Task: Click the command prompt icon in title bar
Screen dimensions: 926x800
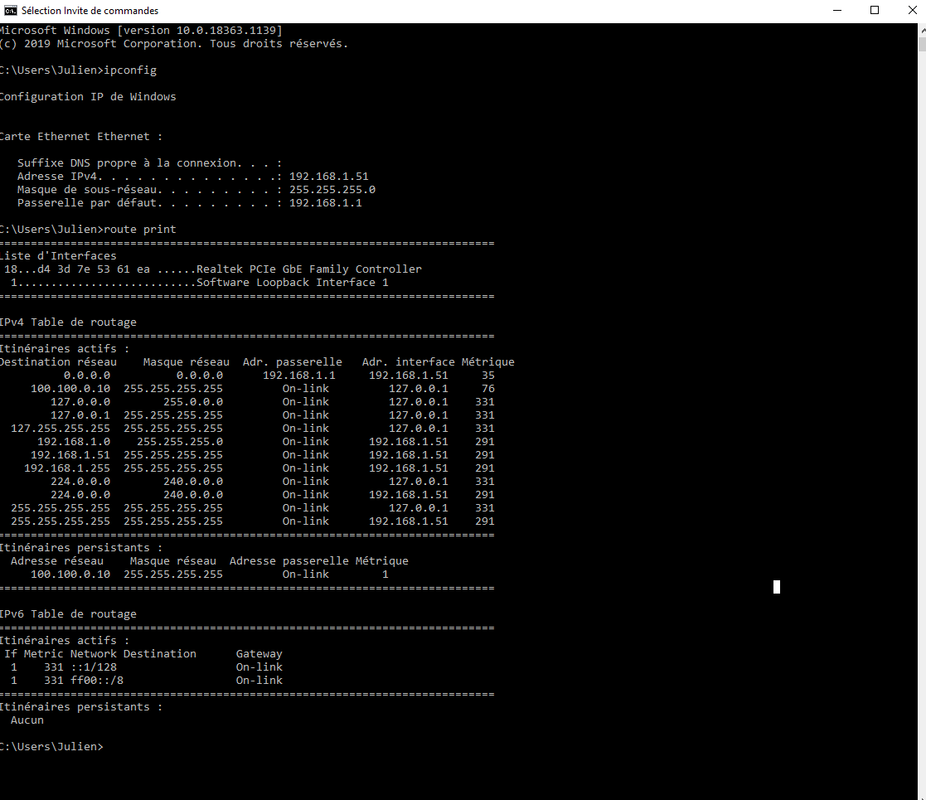Action: tap(10, 10)
